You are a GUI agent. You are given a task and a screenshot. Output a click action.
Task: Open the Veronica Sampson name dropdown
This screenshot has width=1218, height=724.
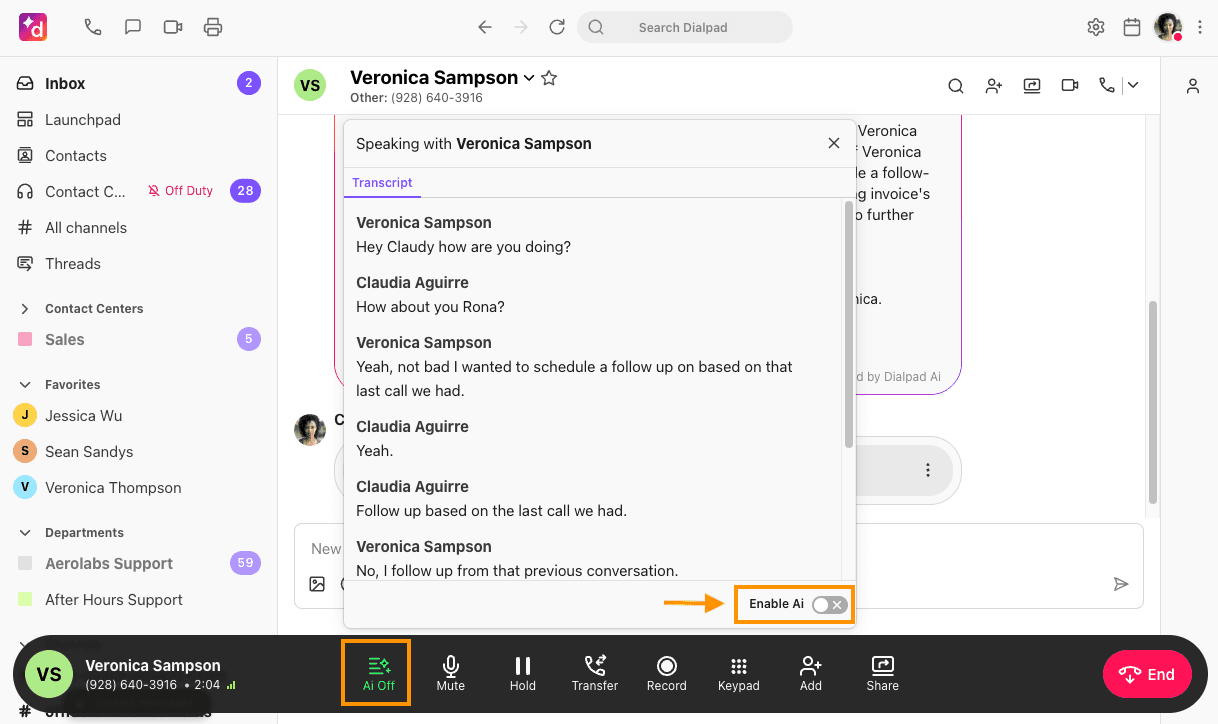click(529, 77)
